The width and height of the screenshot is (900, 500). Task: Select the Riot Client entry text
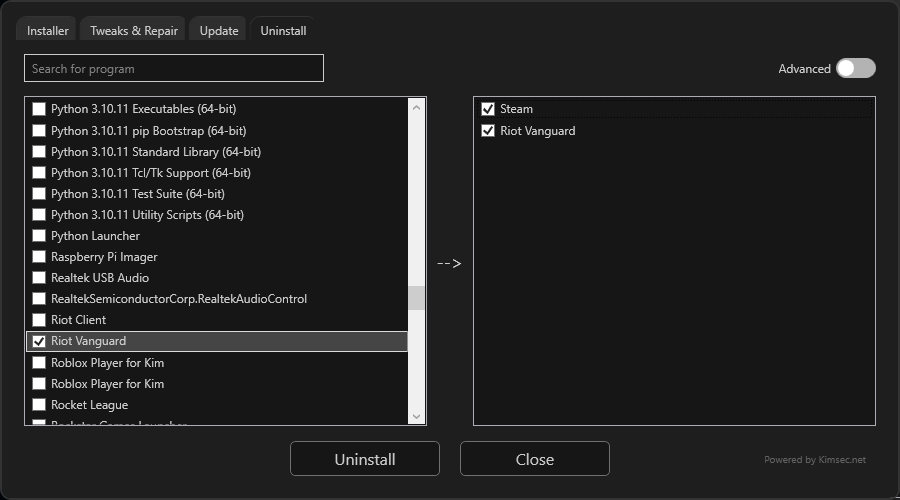[79, 320]
